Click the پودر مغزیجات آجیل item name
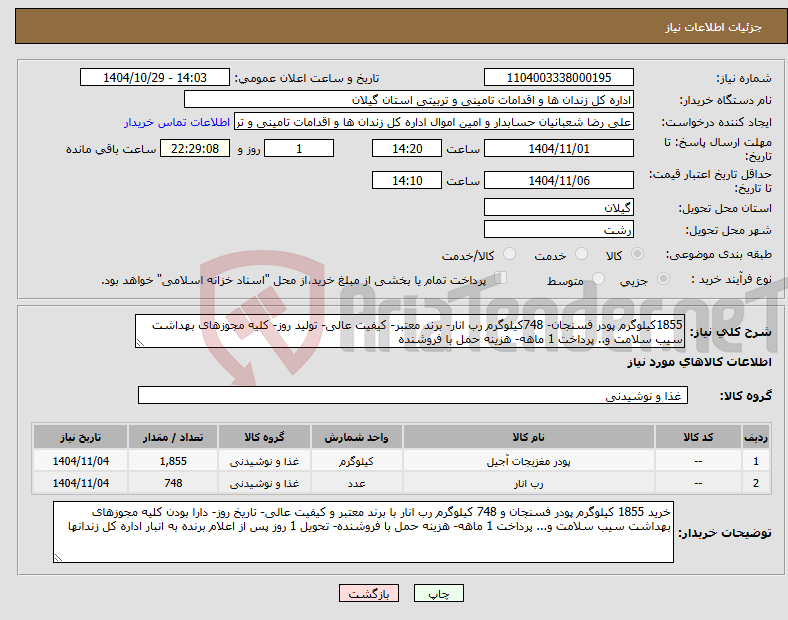 click(528, 461)
